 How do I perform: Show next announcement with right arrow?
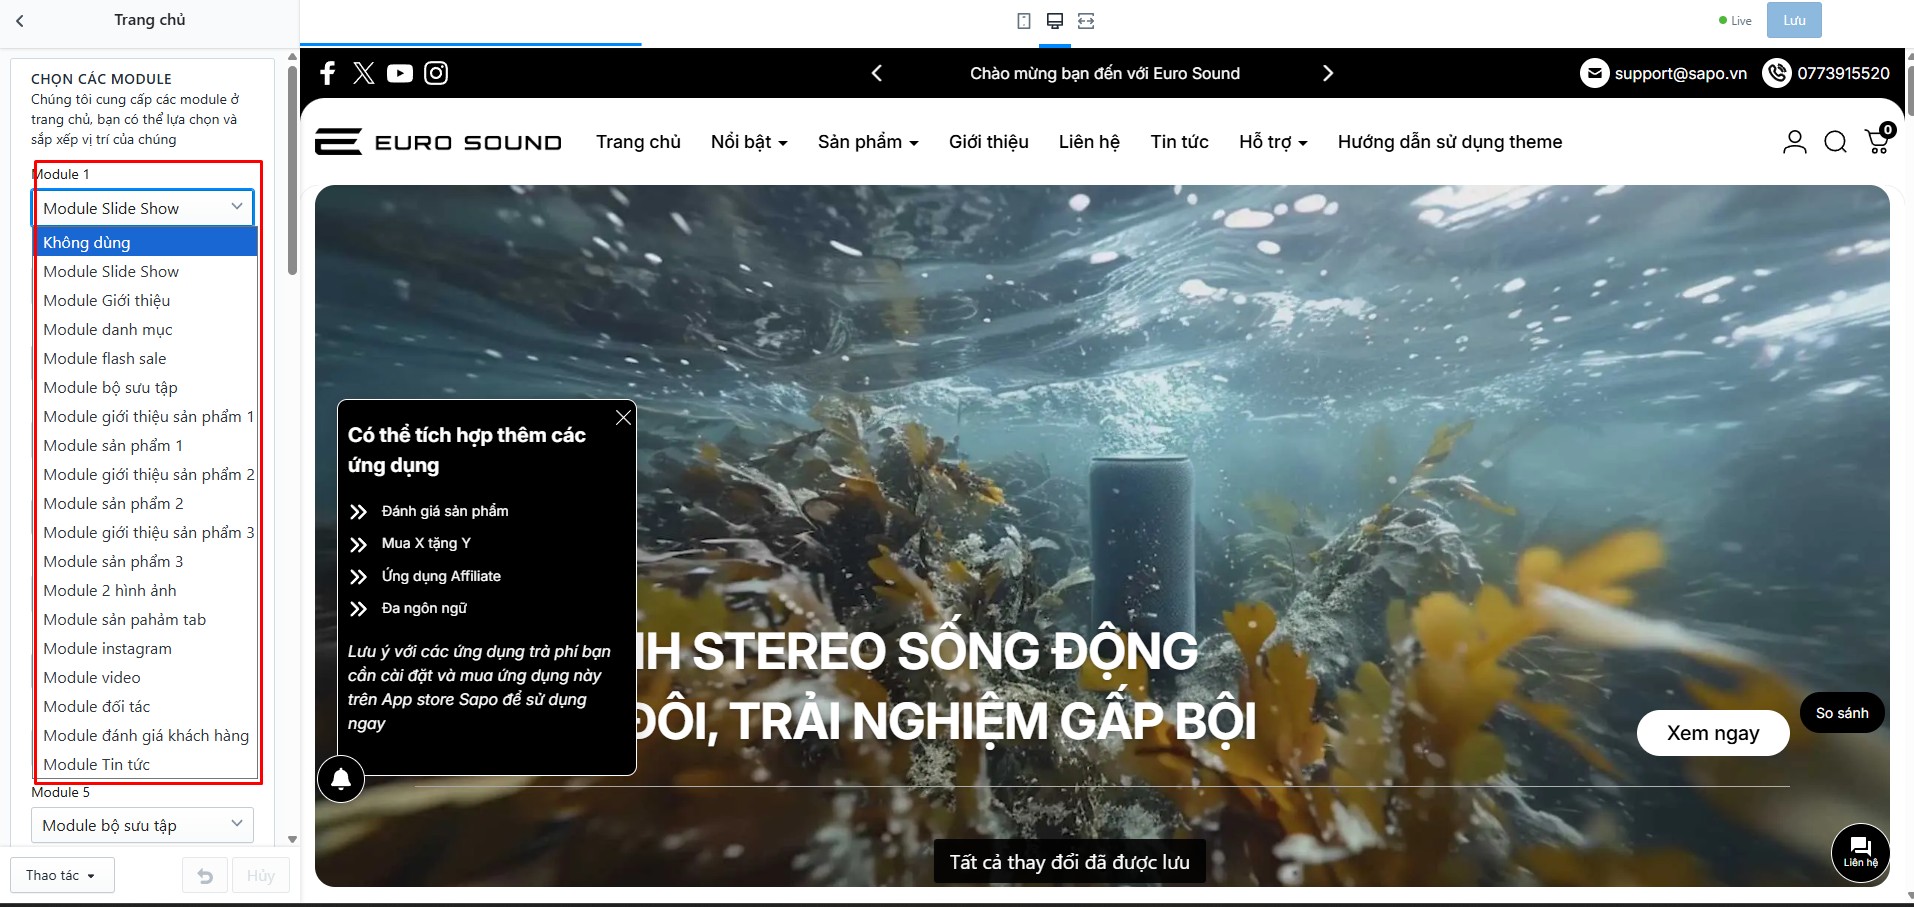pyautogui.click(x=1328, y=73)
